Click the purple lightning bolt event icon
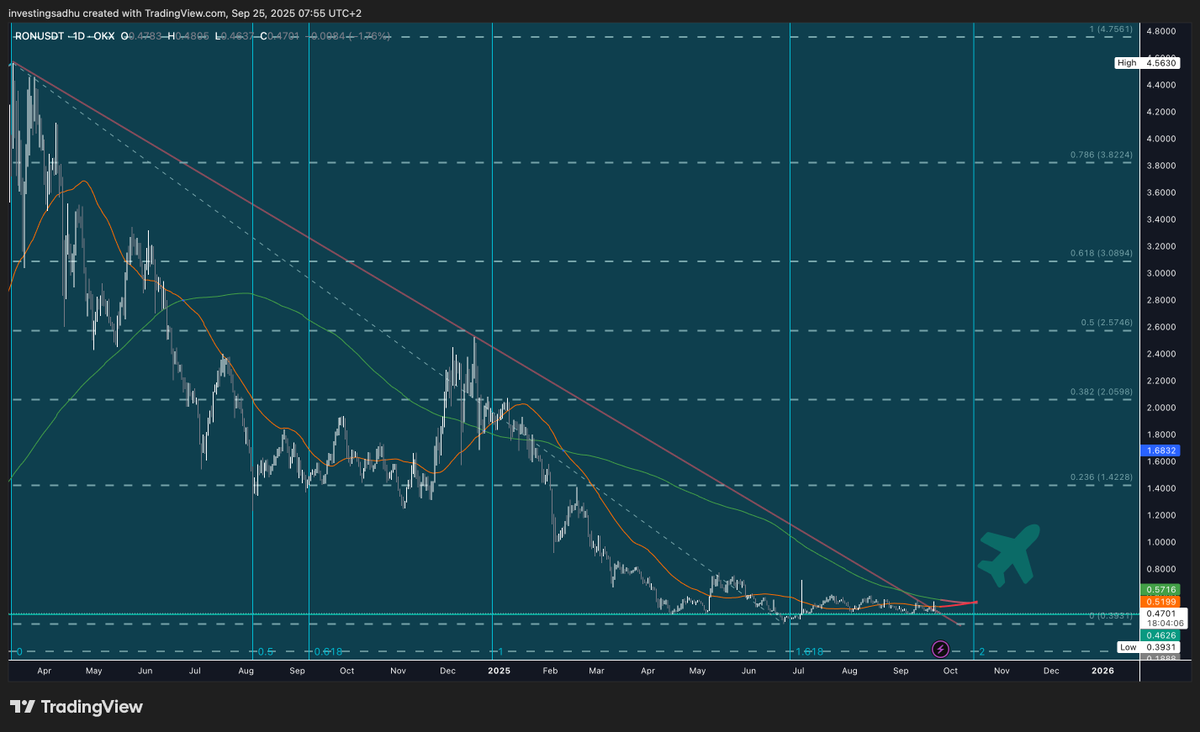This screenshot has width=1200, height=732. pos(941,650)
